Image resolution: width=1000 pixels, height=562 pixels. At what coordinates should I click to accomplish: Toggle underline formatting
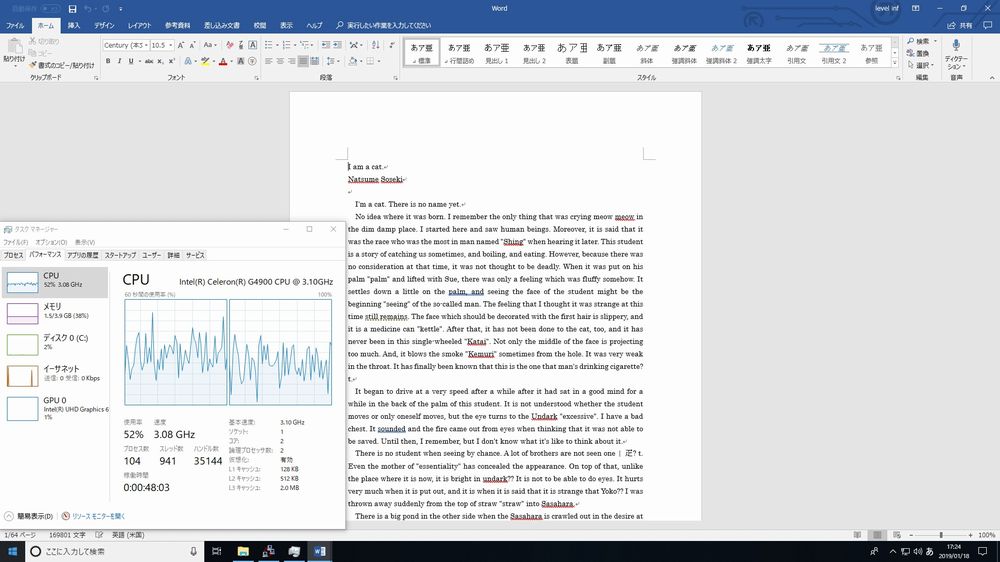tap(131, 61)
